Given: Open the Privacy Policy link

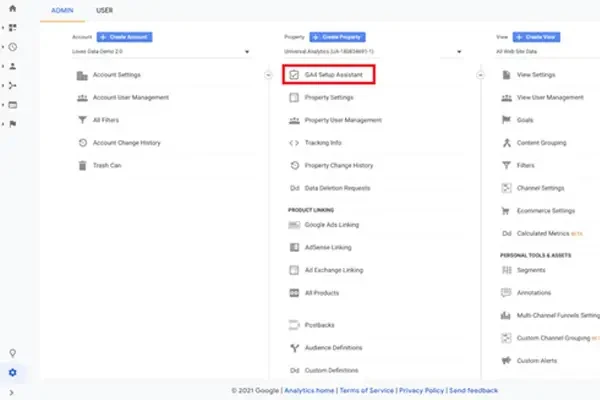Looking at the screenshot, I should (421, 390).
